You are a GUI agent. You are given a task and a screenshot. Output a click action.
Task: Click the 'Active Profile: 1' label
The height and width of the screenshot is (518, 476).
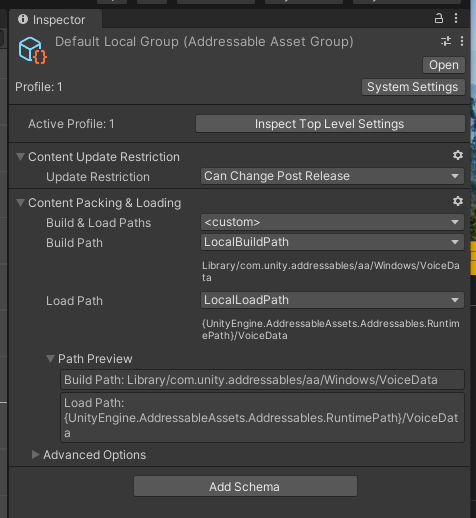[x=71, y=124]
